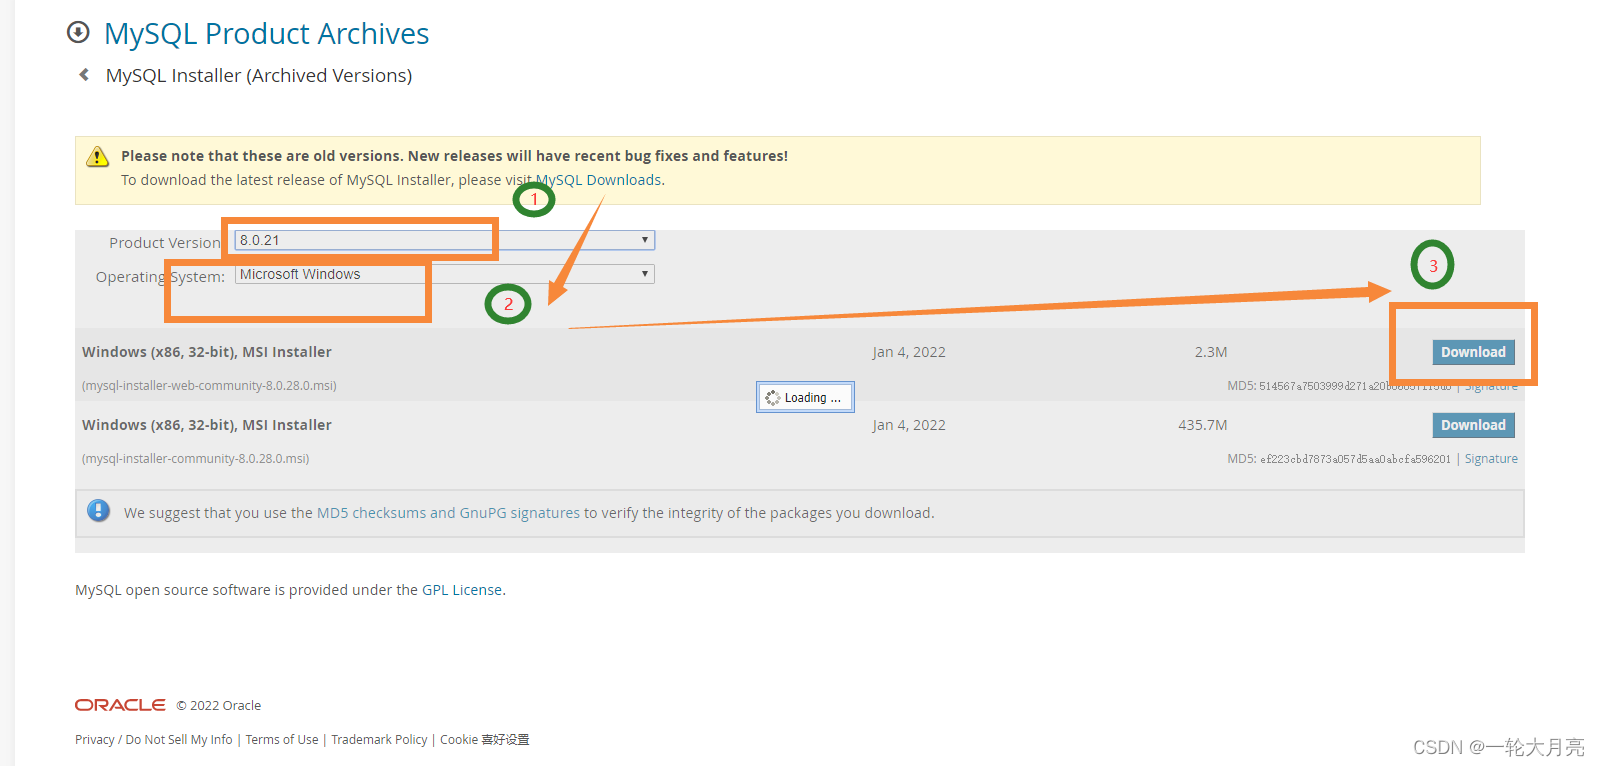The height and width of the screenshot is (766, 1599).
Task: Click the mysql-installer-community-8.0.28.0.msi file name
Action: click(195, 459)
